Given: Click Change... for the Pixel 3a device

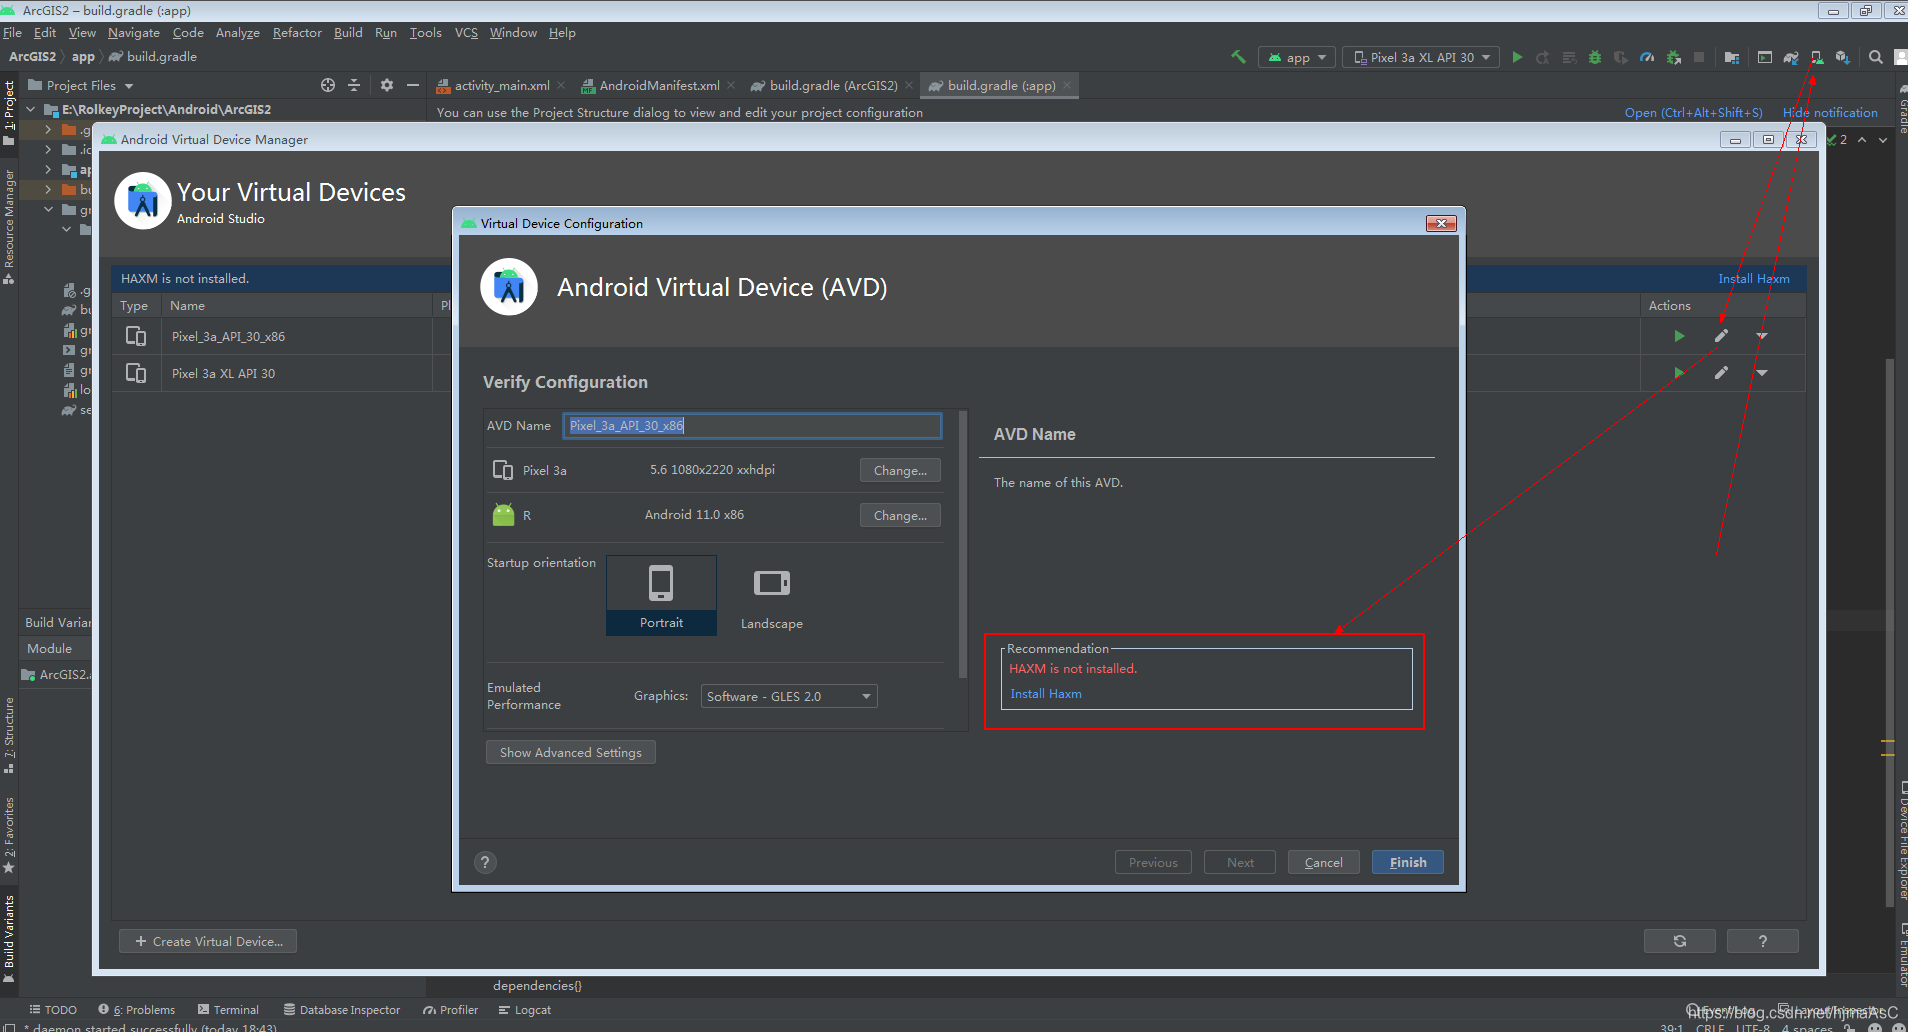Looking at the screenshot, I should coord(900,470).
